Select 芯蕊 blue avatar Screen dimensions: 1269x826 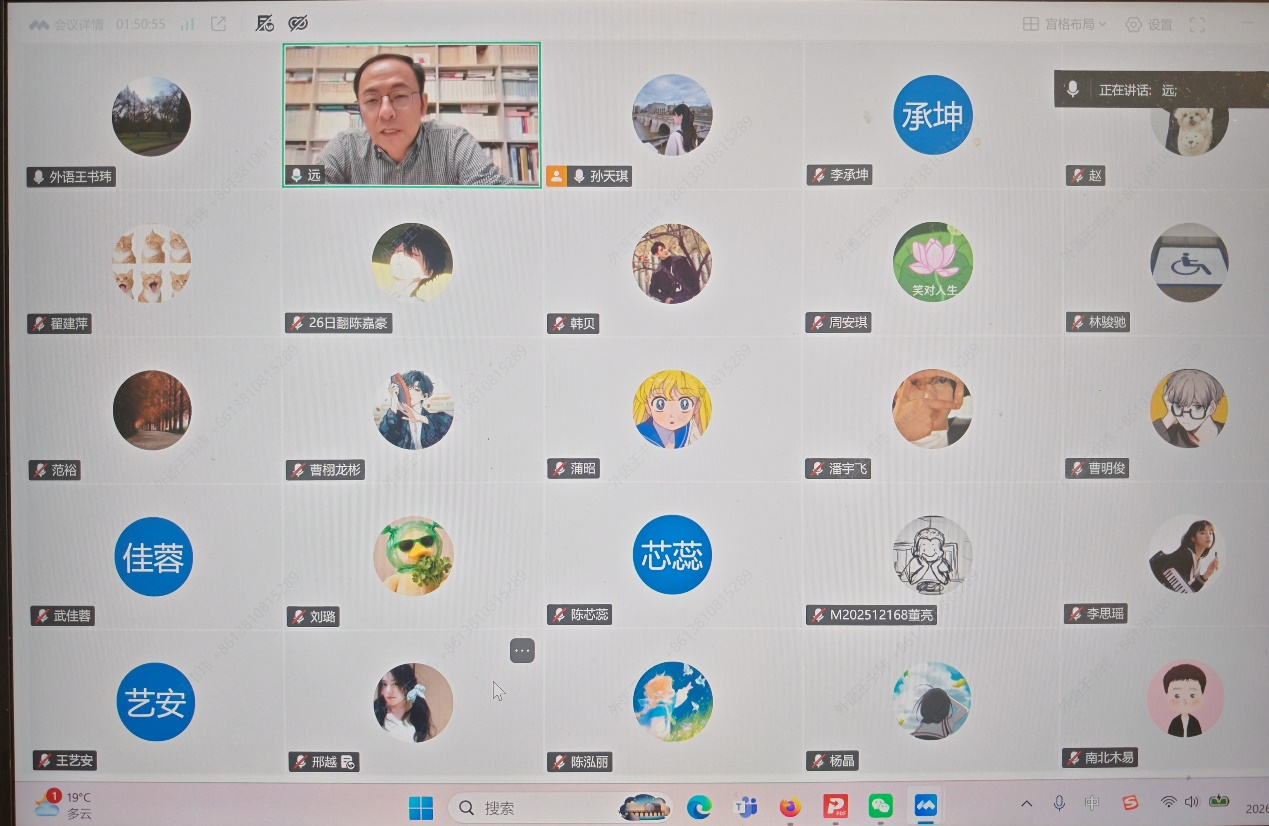(x=672, y=555)
